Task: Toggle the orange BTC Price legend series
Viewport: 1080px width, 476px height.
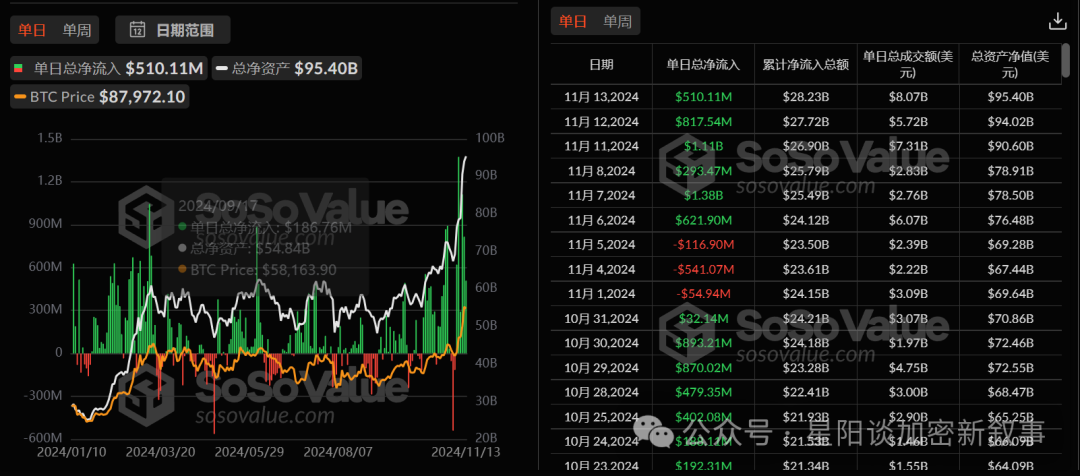Action: tap(100, 97)
